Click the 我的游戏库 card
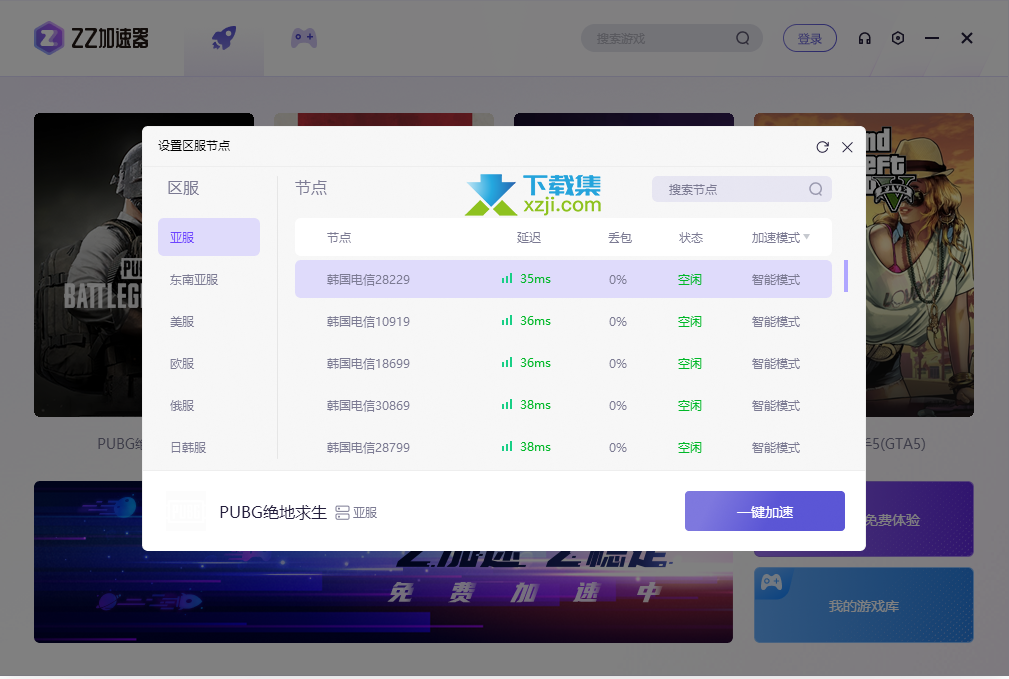Screen dimensions: 1009x679 [864, 605]
